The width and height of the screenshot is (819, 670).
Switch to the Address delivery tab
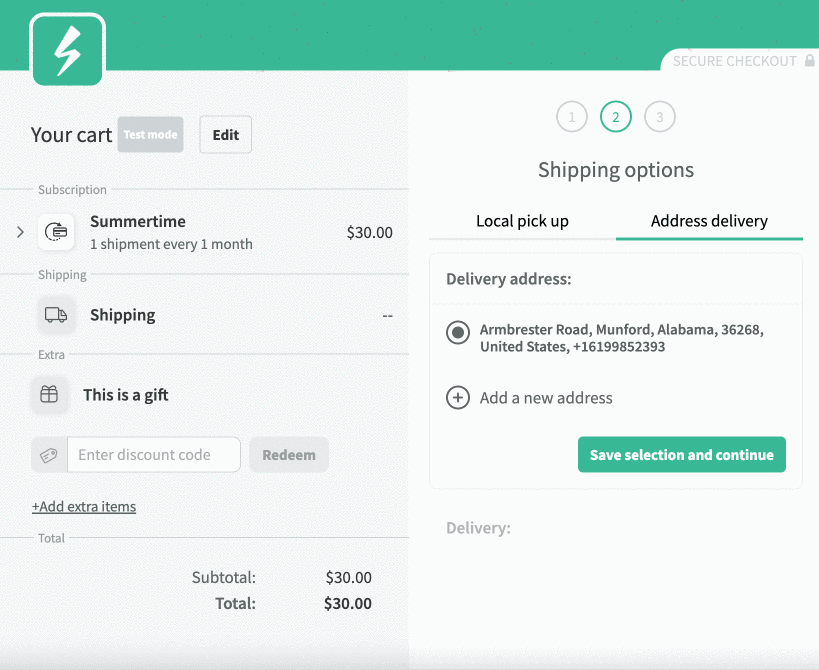click(709, 221)
